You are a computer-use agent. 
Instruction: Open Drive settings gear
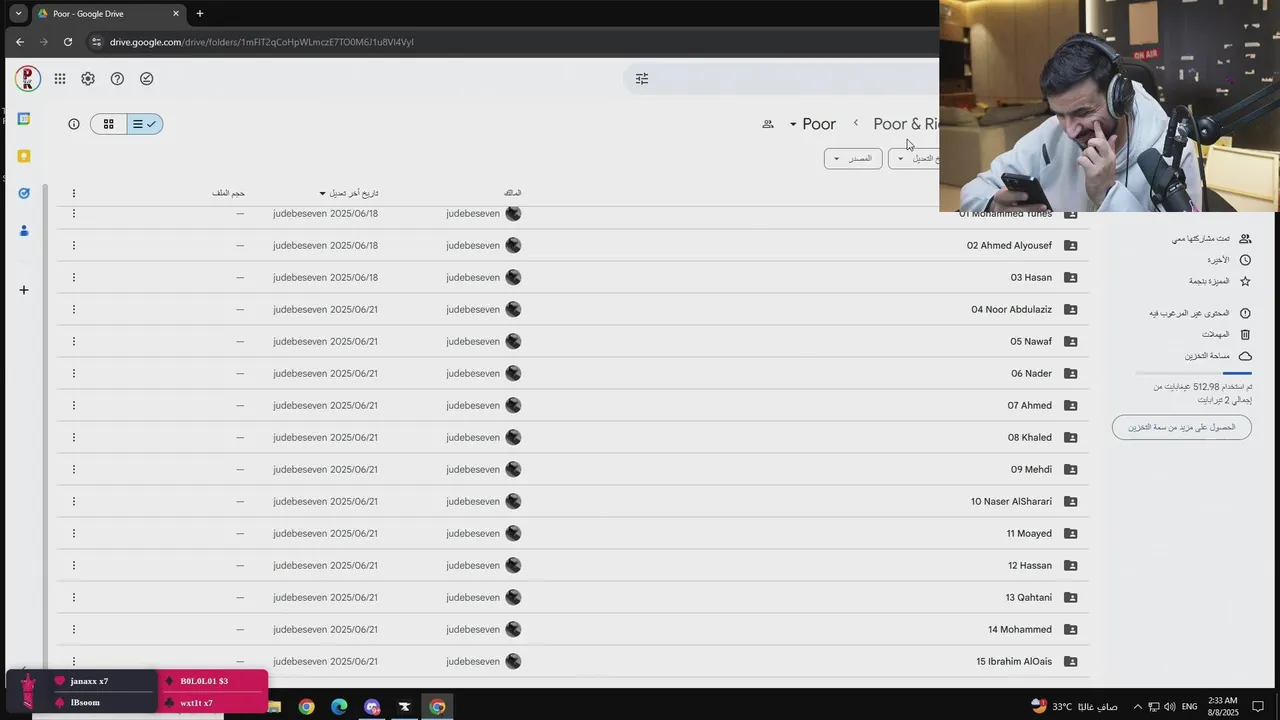[x=88, y=79]
